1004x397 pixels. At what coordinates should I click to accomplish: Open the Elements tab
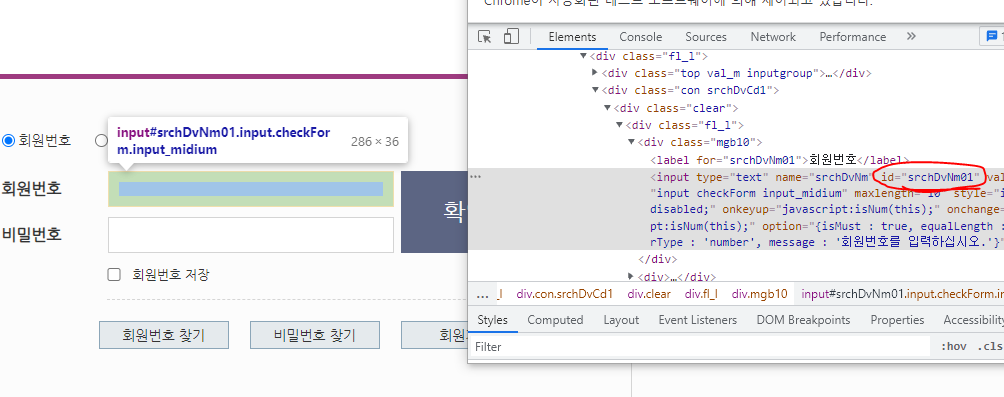(572, 37)
